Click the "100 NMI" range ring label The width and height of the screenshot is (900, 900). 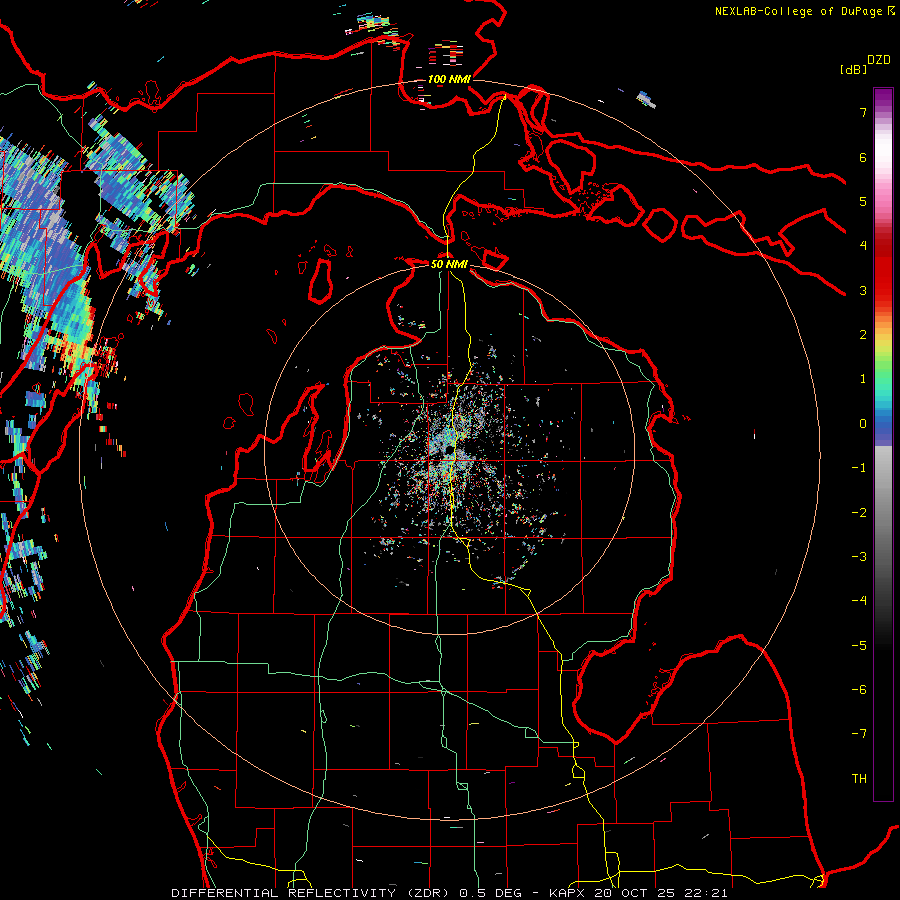pyautogui.click(x=449, y=79)
